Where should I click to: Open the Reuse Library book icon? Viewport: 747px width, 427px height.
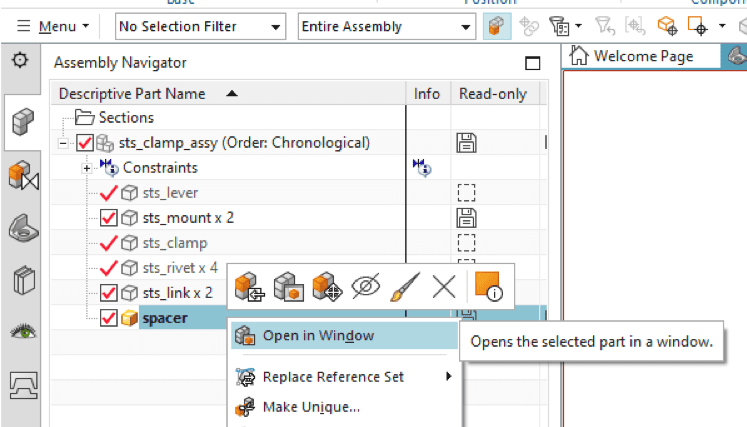tap(24, 281)
